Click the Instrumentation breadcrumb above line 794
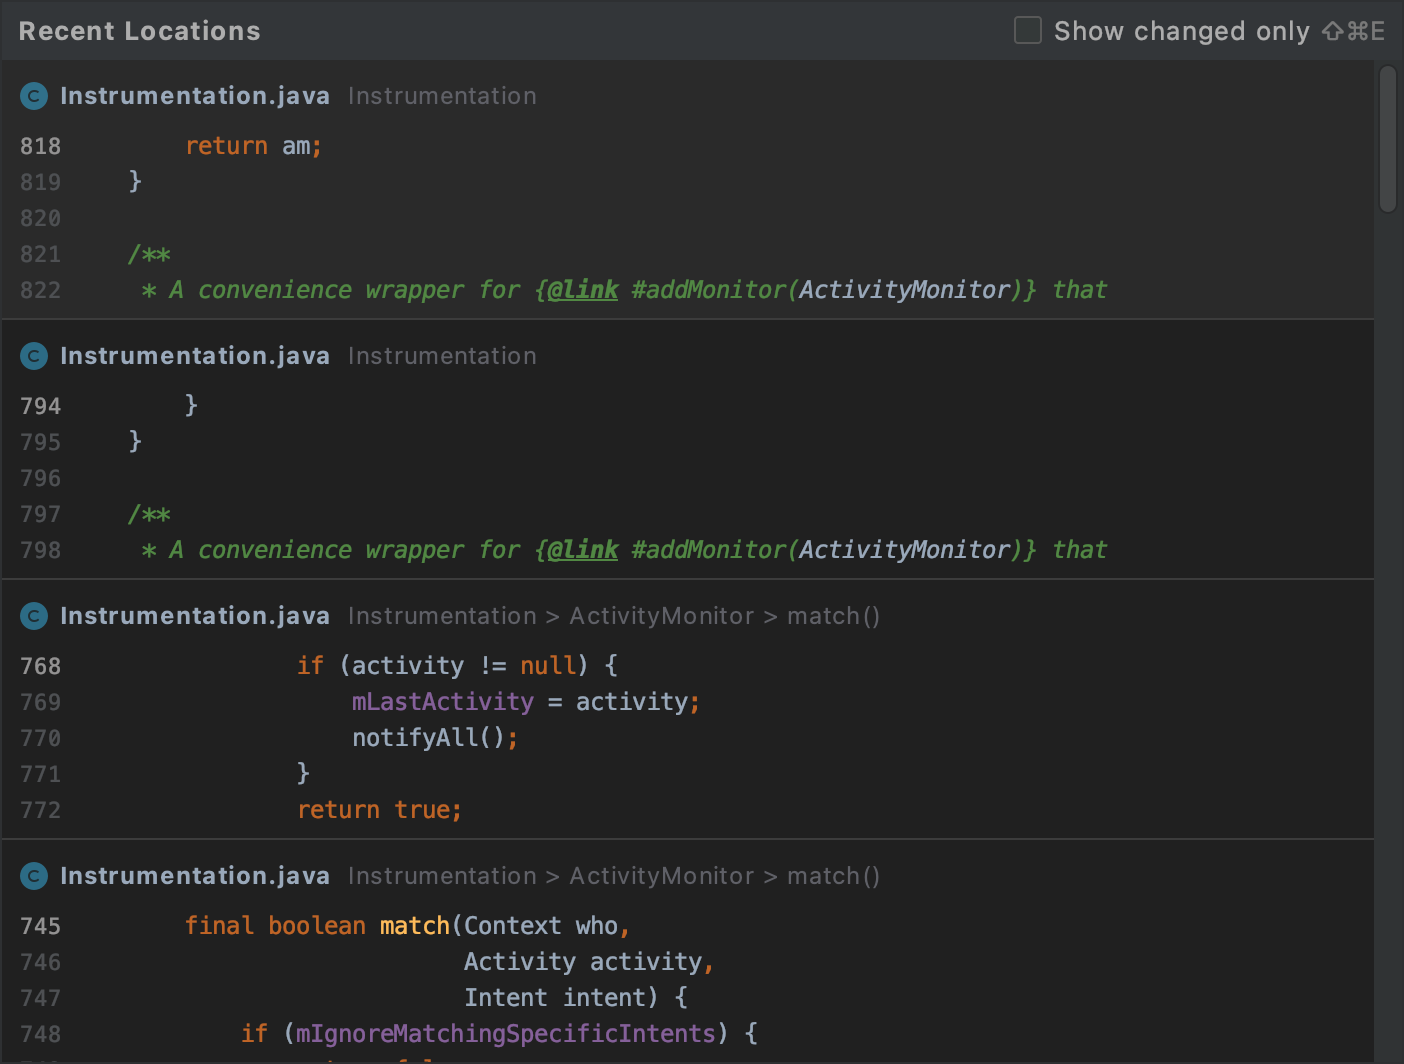The height and width of the screenshot is (1064, 1404). pyautogui.click(x=442, y=356)
